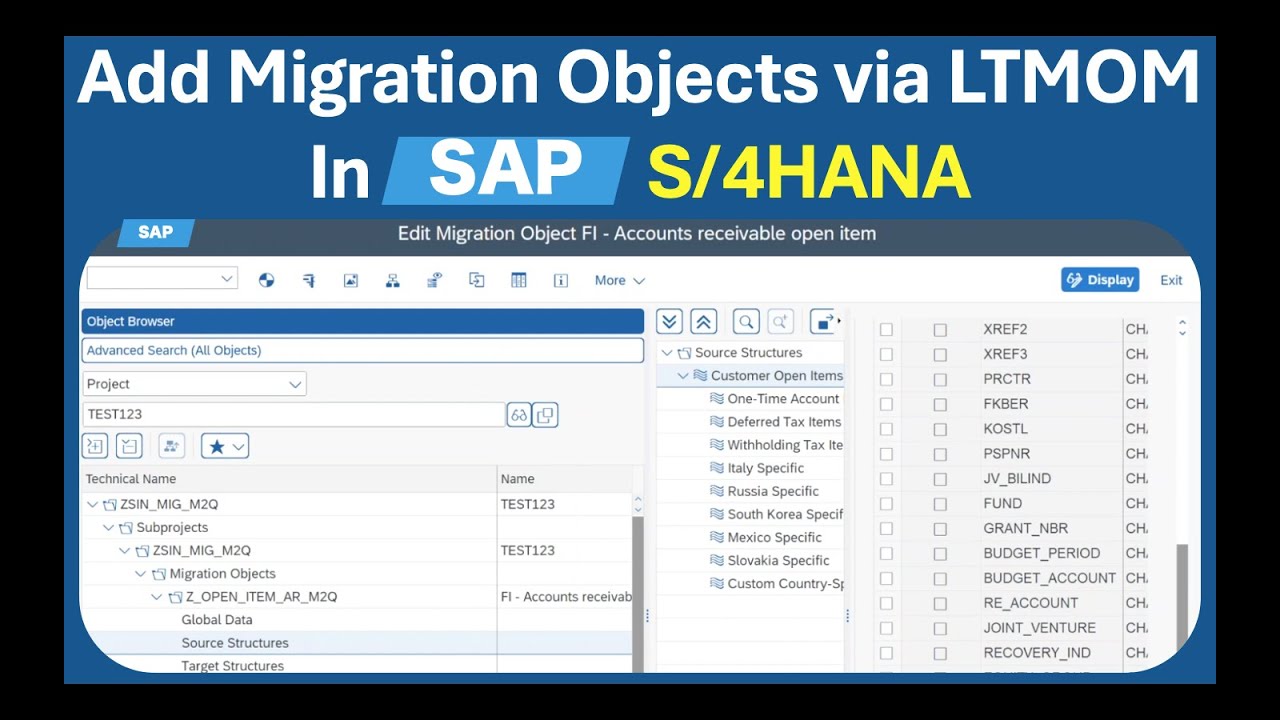
Task: Click the half-filled circle toolbar icon
Action: (x=266, y=281)
